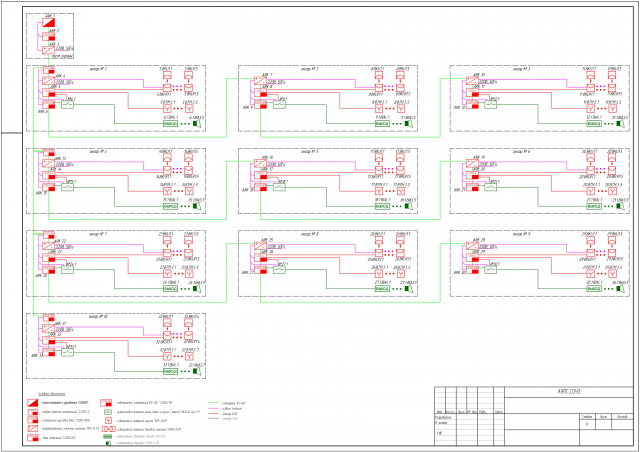The width and height of the screenshot is (640, 452).
Task: Select the floor 6 green switch relay symbol
Action: coord(491,187)
